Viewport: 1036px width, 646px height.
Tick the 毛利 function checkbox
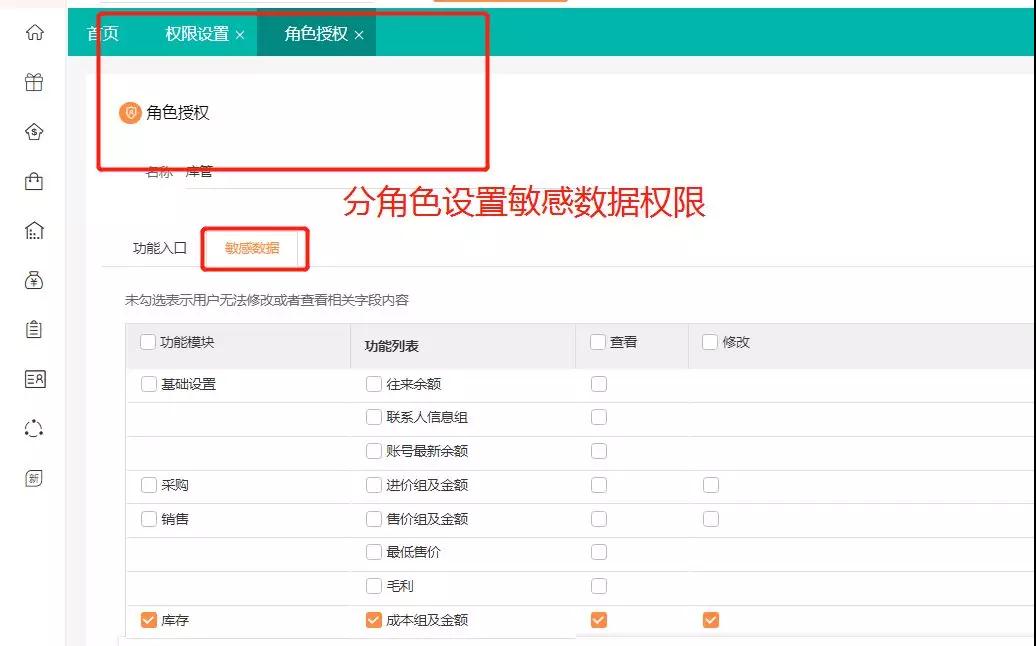[x=374, y=586]
